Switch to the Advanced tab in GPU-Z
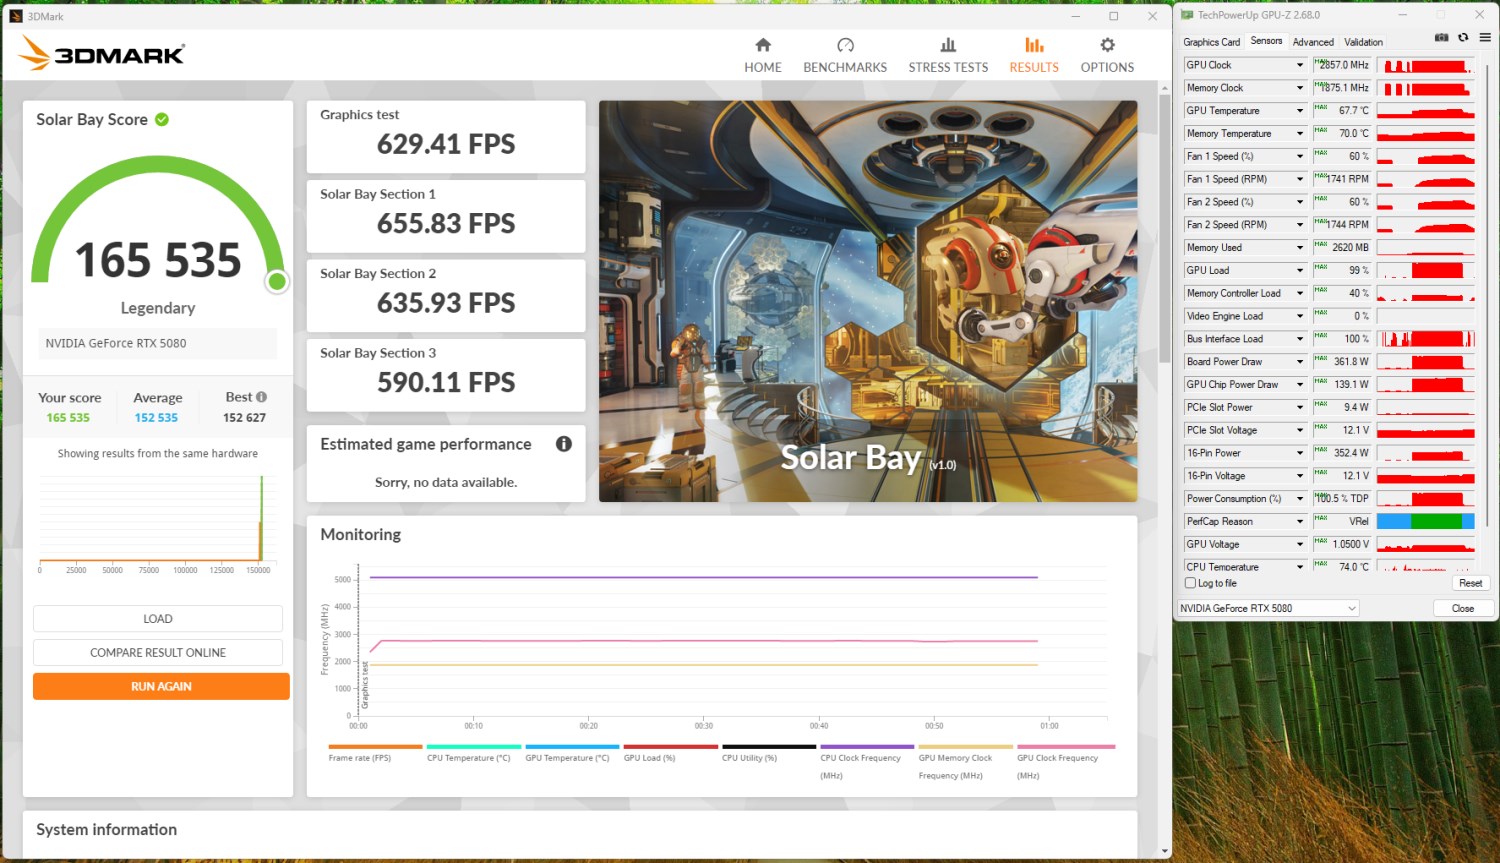This screenshot has width=1500, height=863. (x=1312, y=42)
